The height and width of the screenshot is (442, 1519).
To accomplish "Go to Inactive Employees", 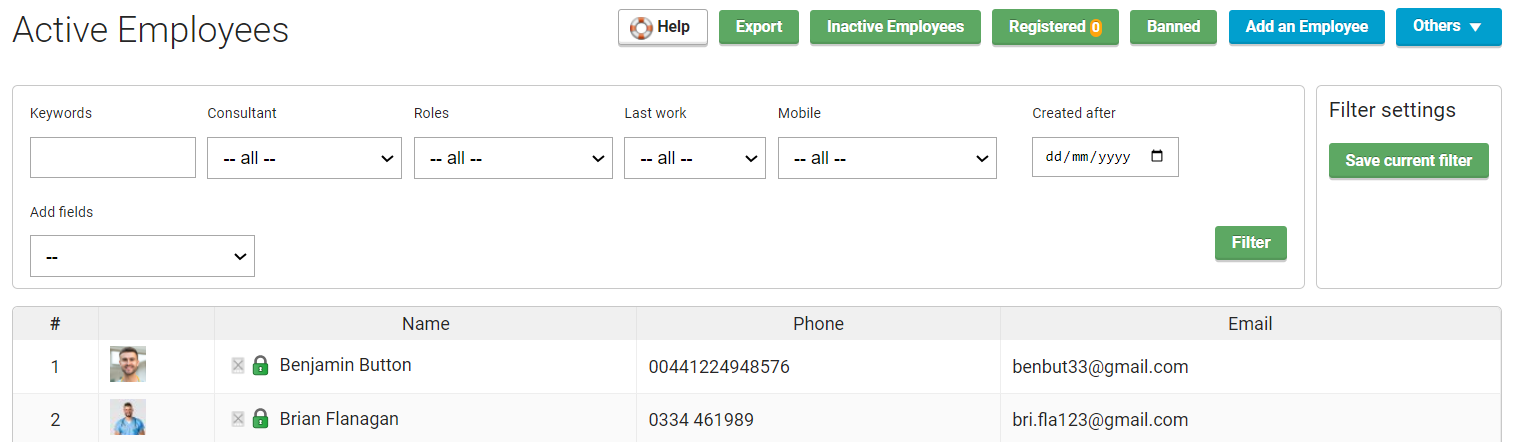I will [x=895, y=27].
